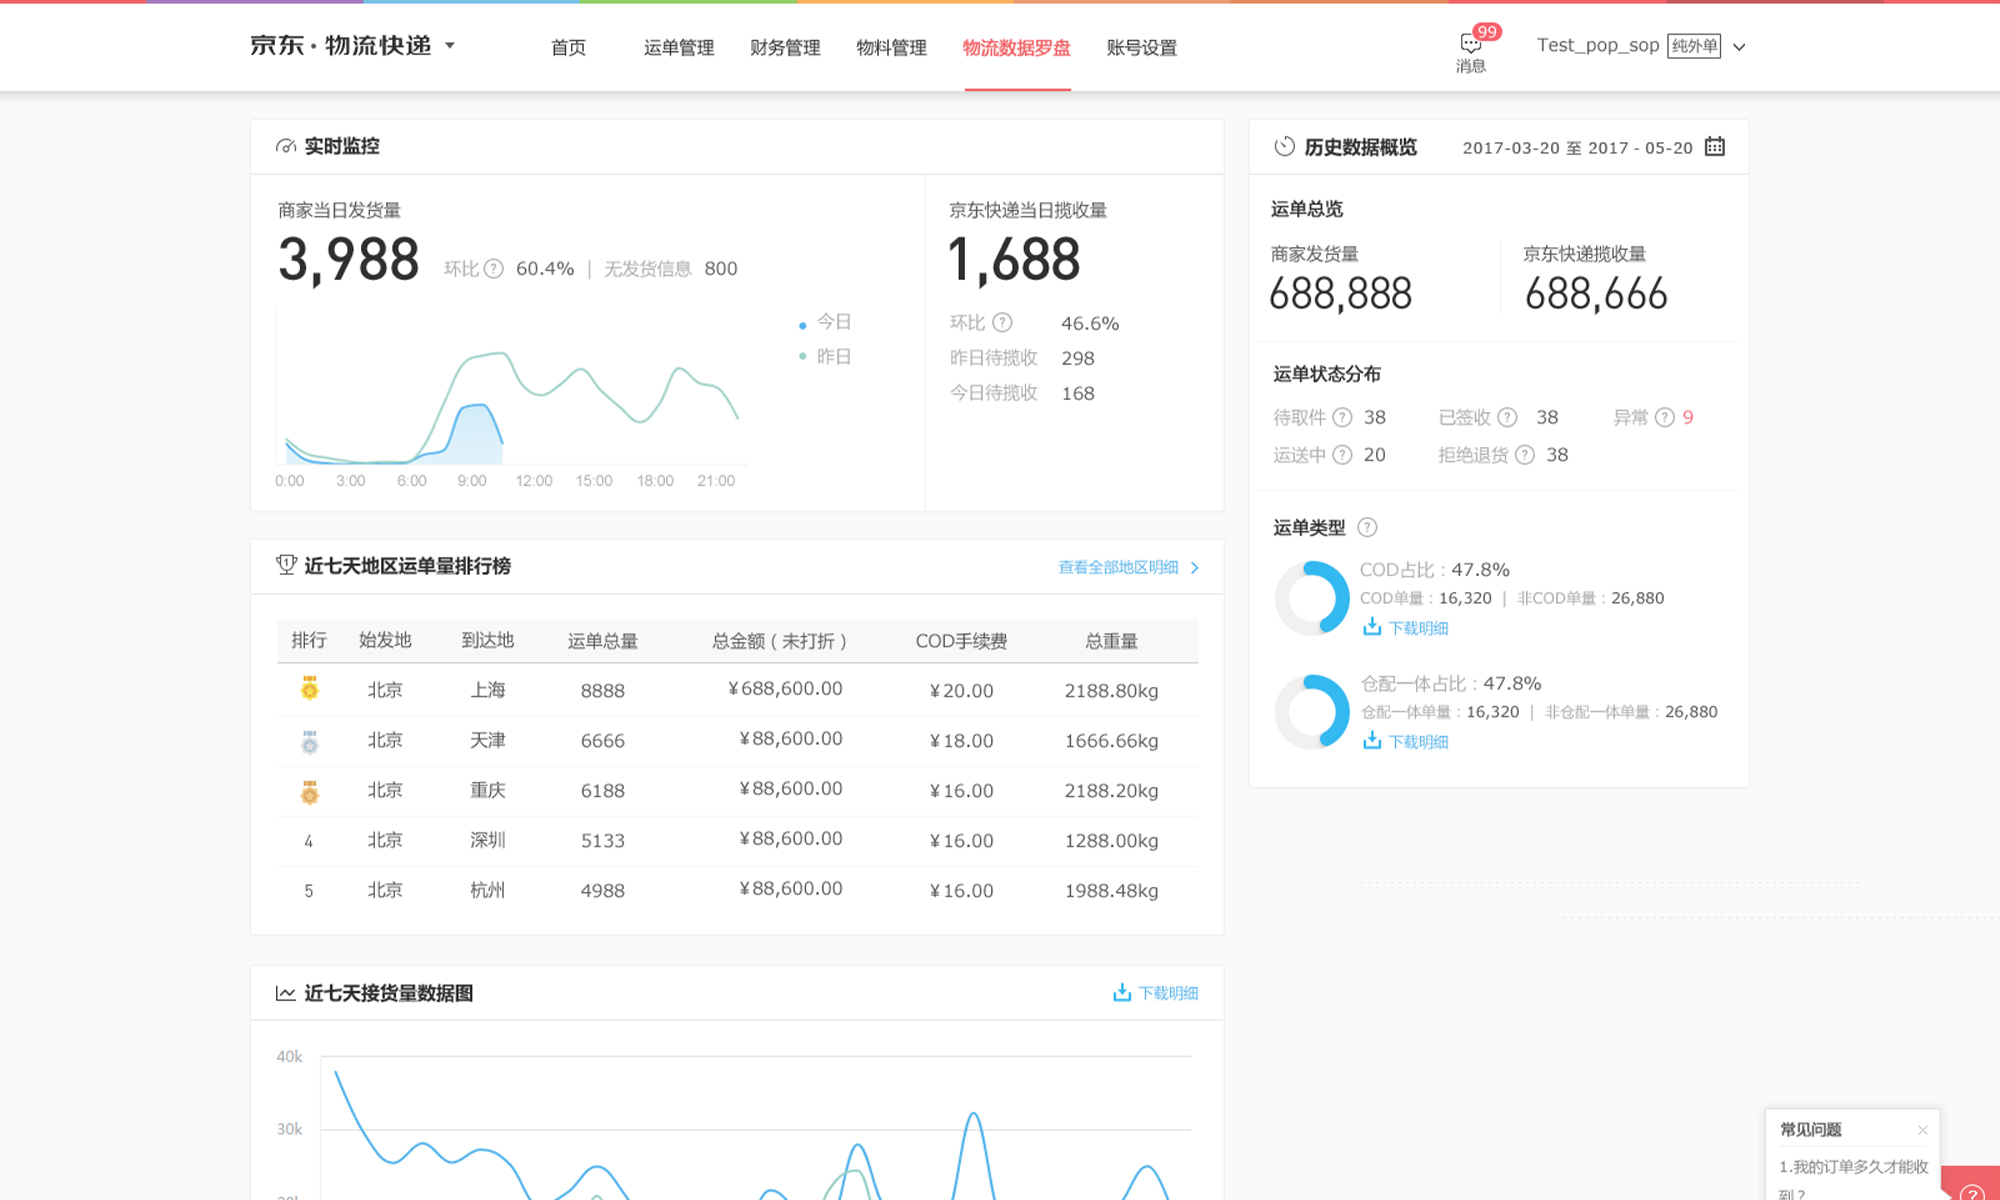Open 财务管理 menu
This screenshot has width=2000, height=1200.
click(x=785, y=47)
